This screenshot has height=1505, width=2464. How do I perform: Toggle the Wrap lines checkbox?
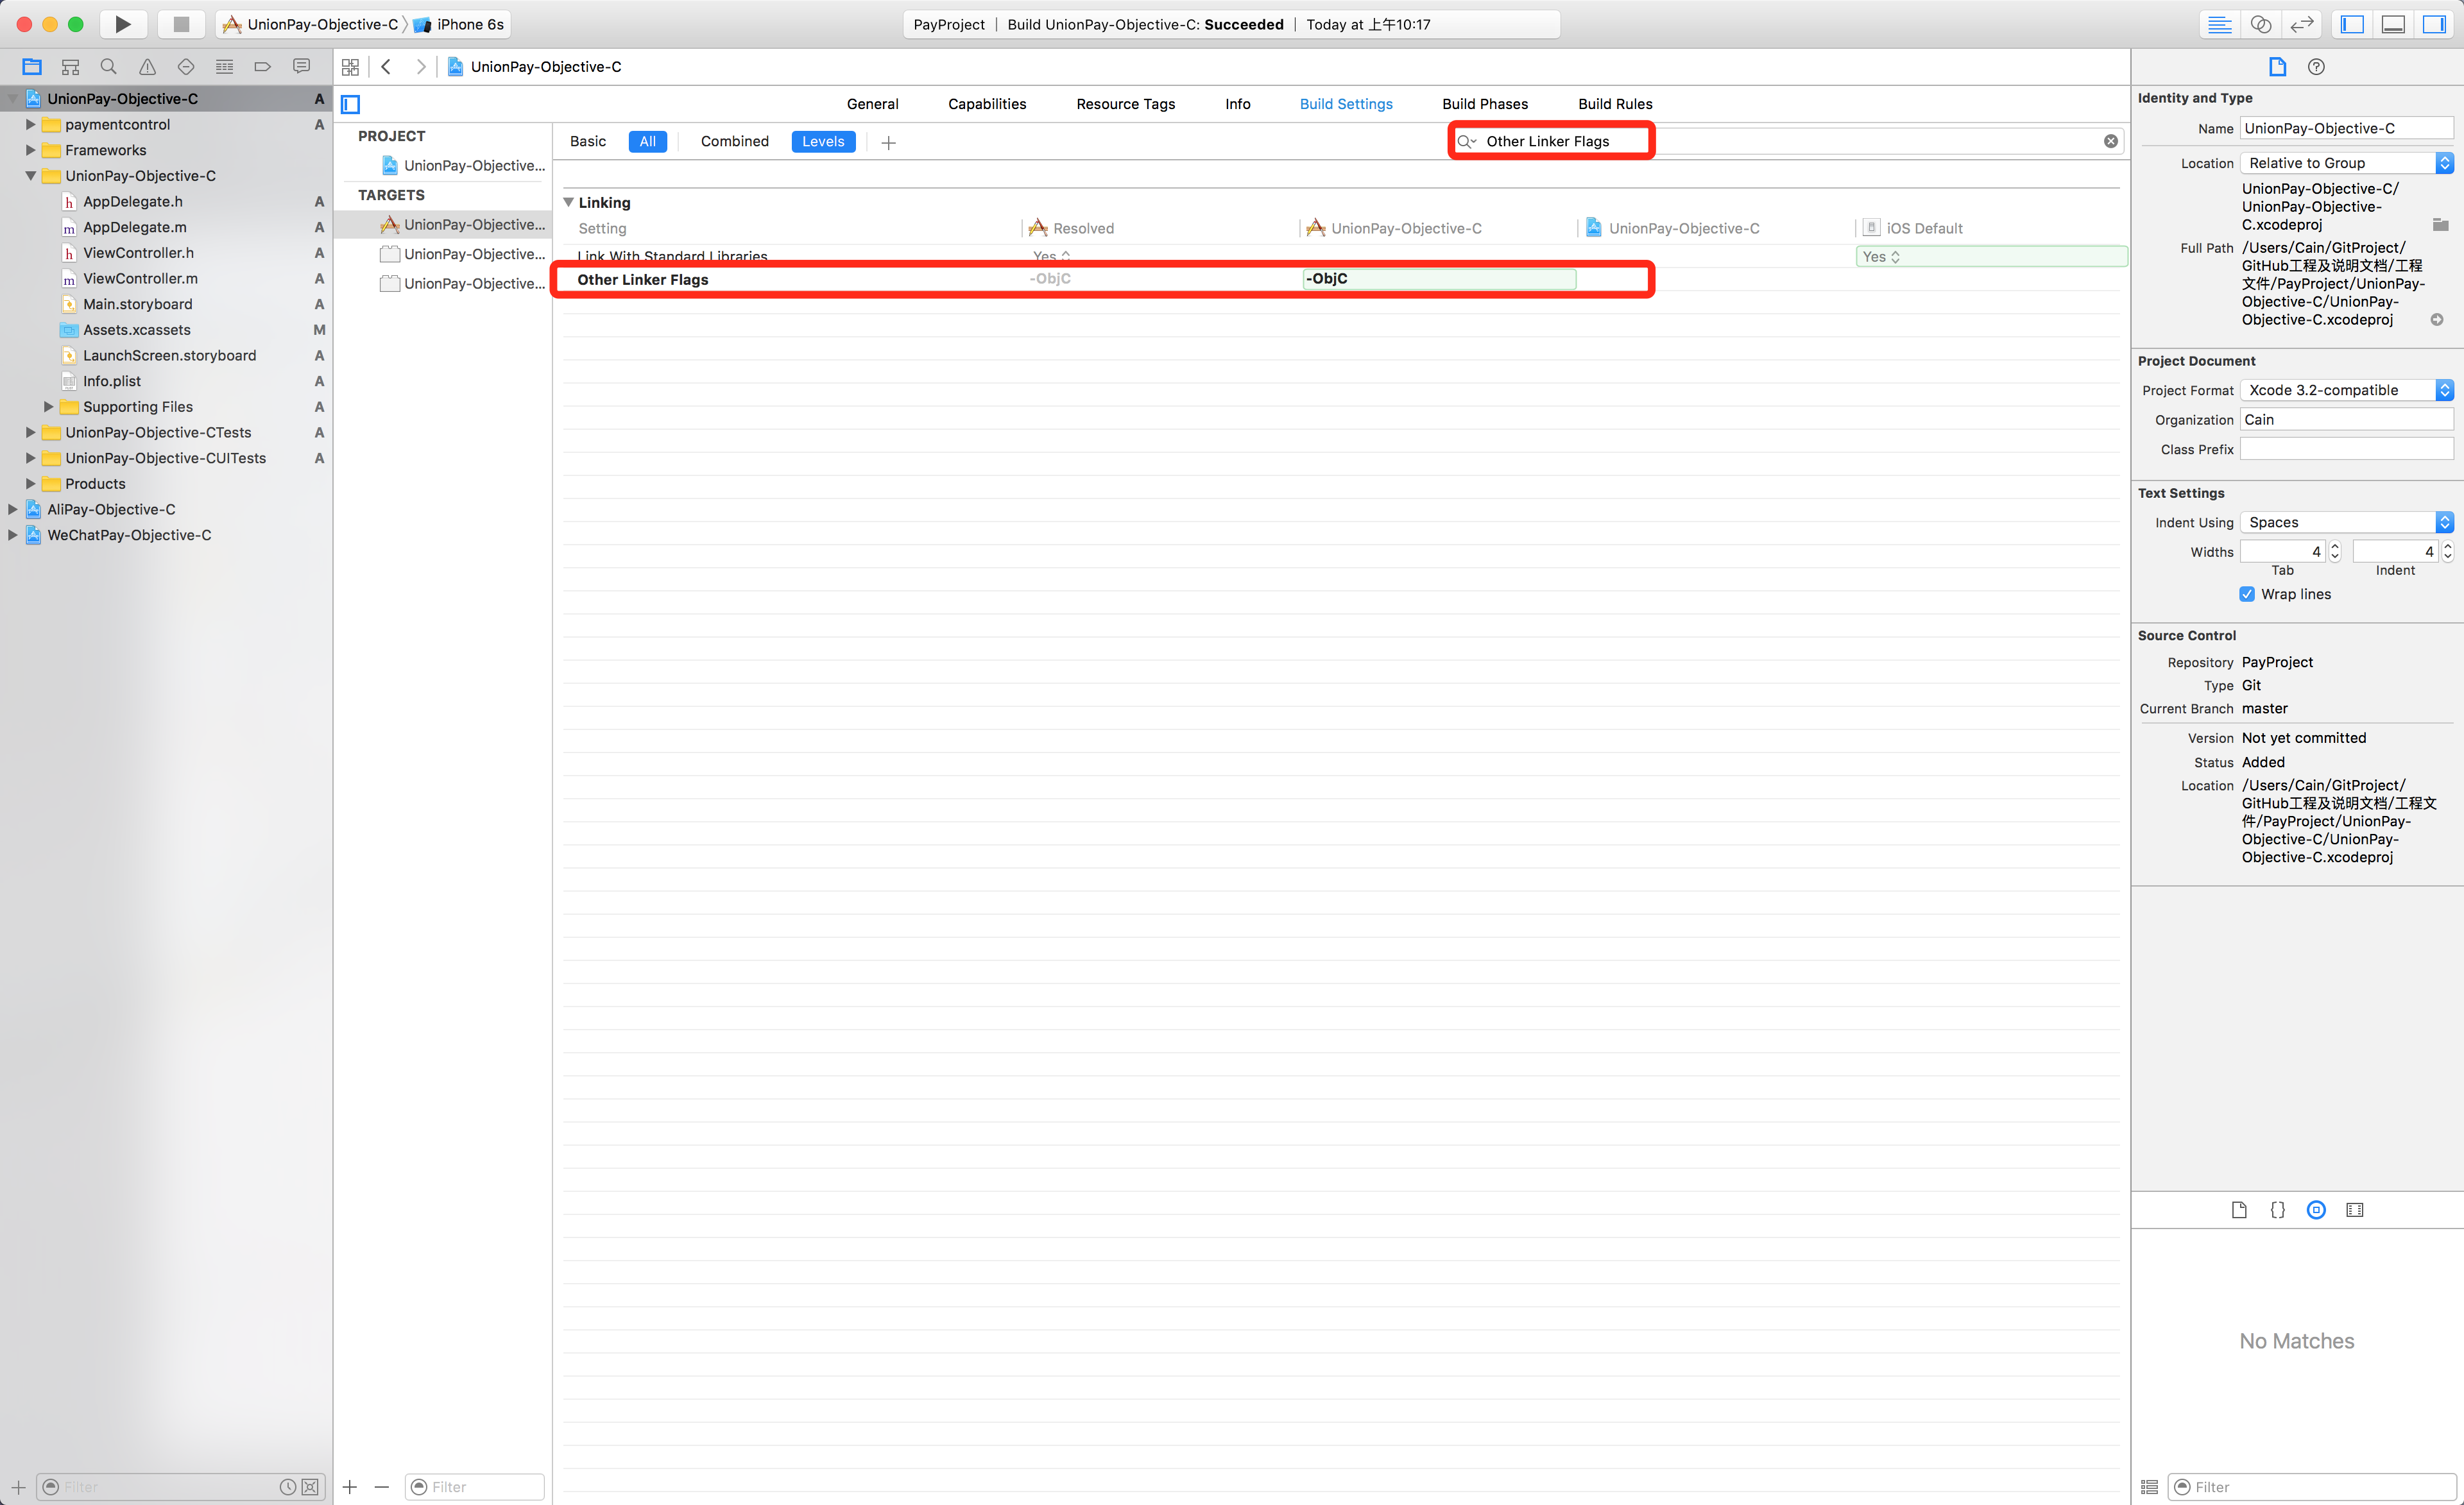click(2247, 594)
